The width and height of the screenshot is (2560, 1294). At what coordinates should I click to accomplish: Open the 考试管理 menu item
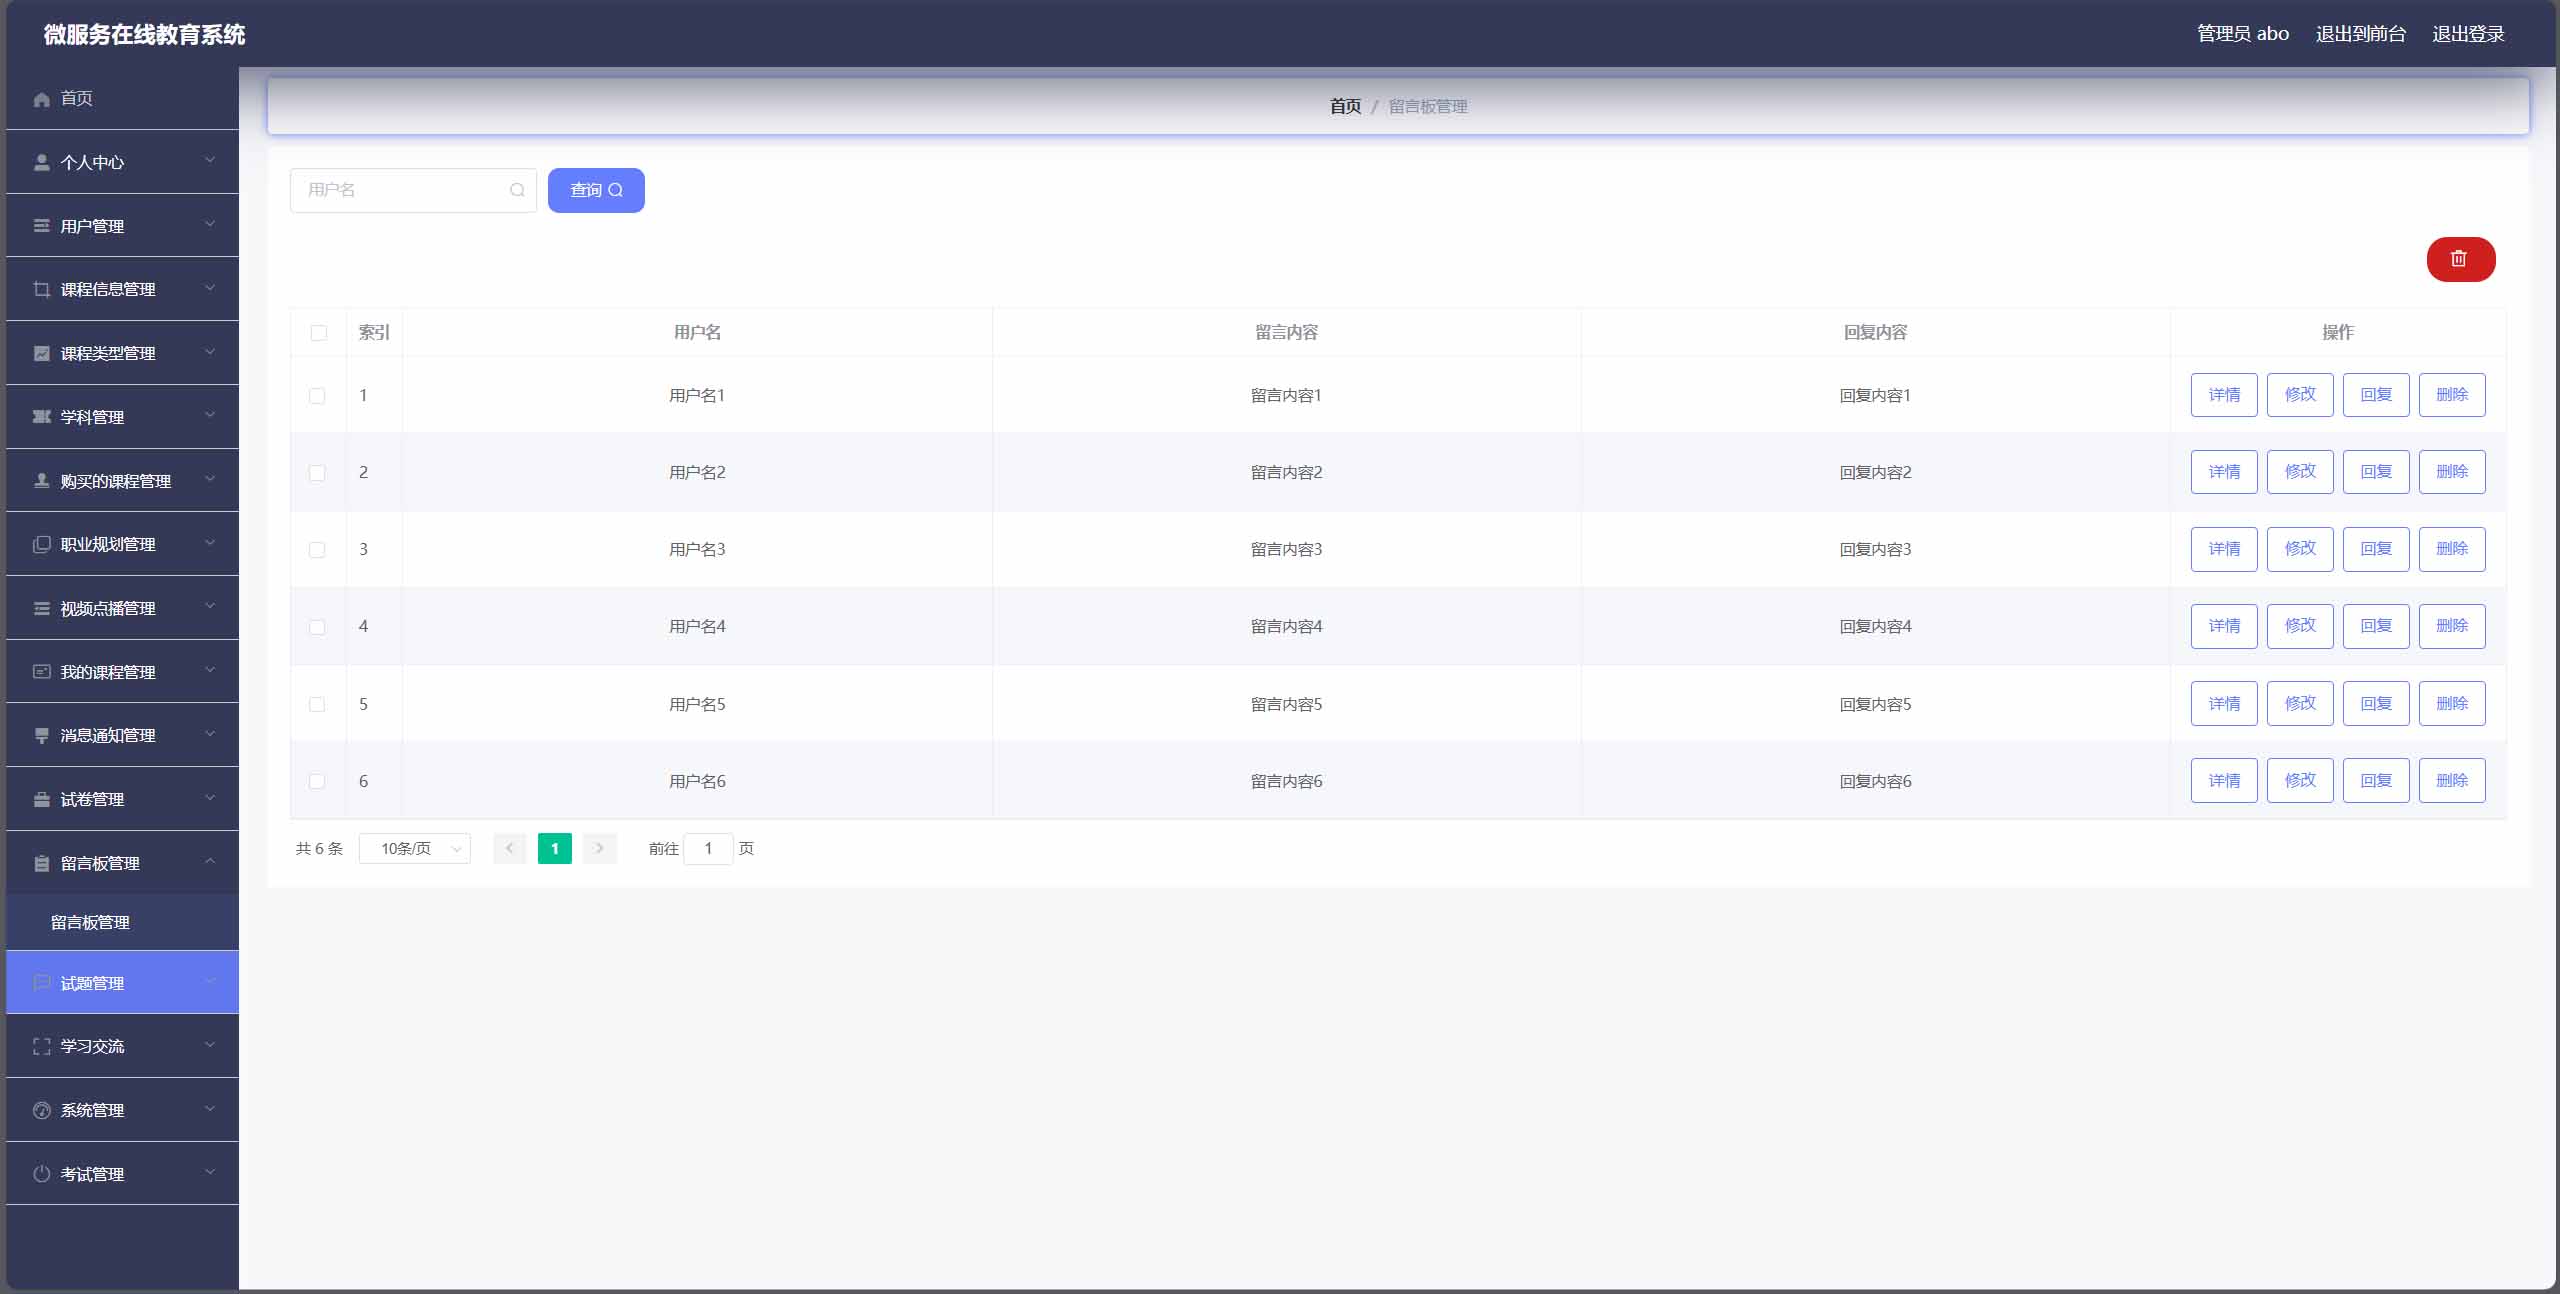(122, 1174)
